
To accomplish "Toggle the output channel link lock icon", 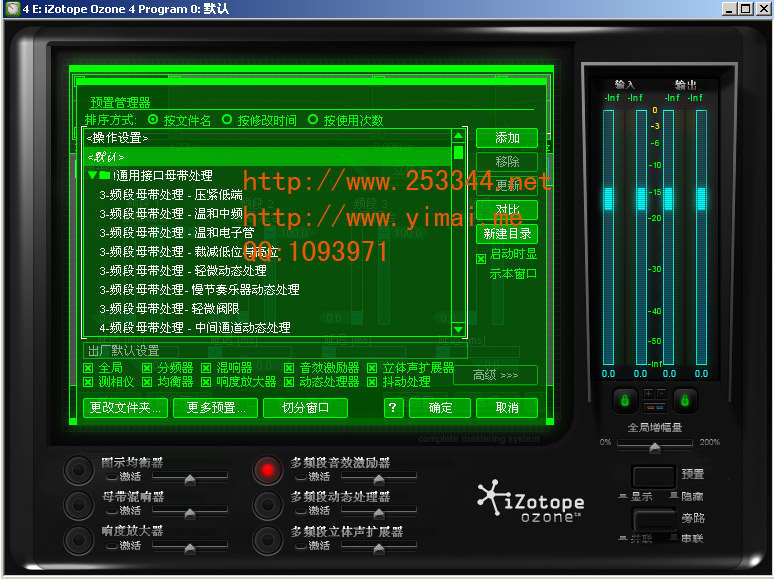I will [x=685, y=400].
